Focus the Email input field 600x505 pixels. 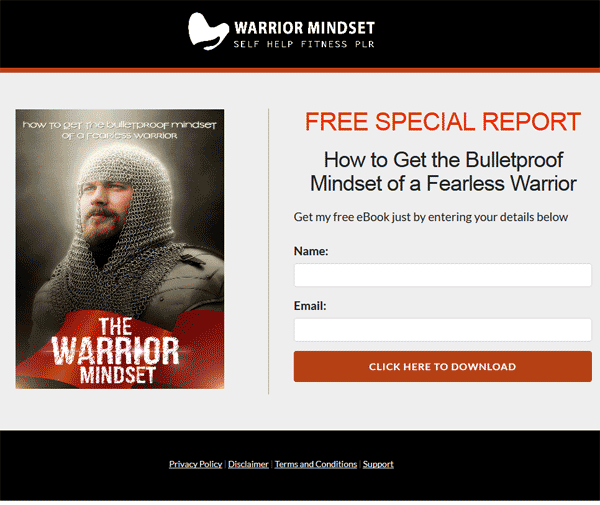[443, 330]
